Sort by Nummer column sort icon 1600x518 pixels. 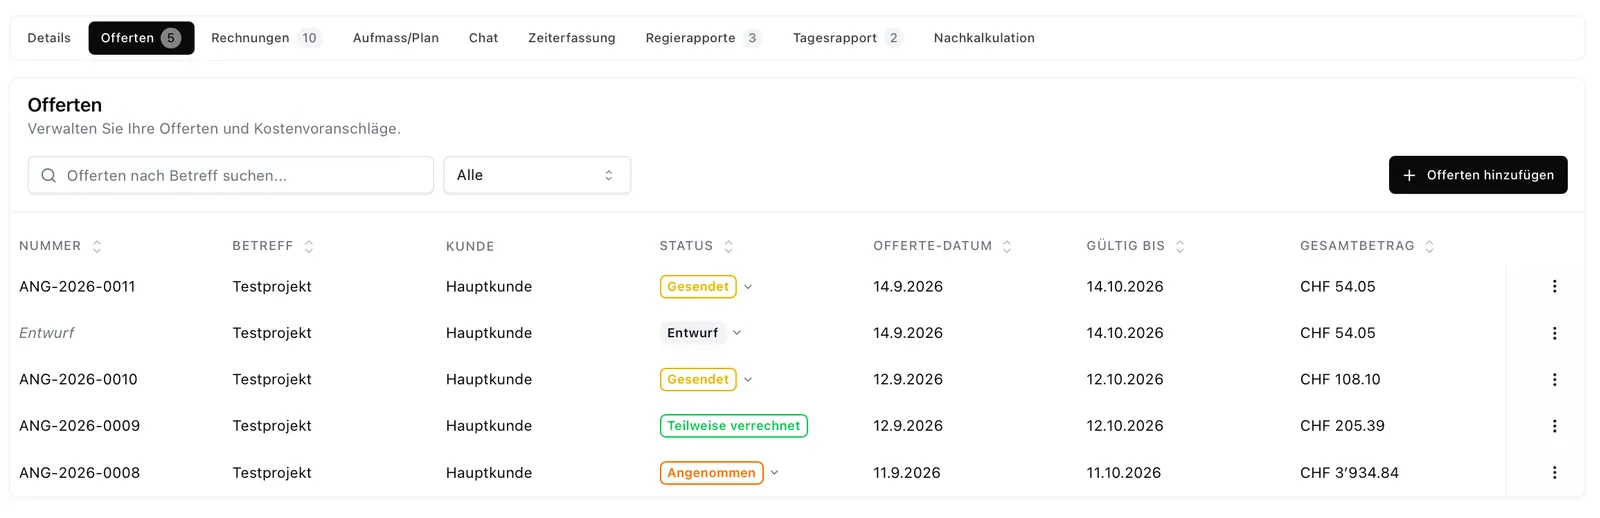tap(97, 246)
